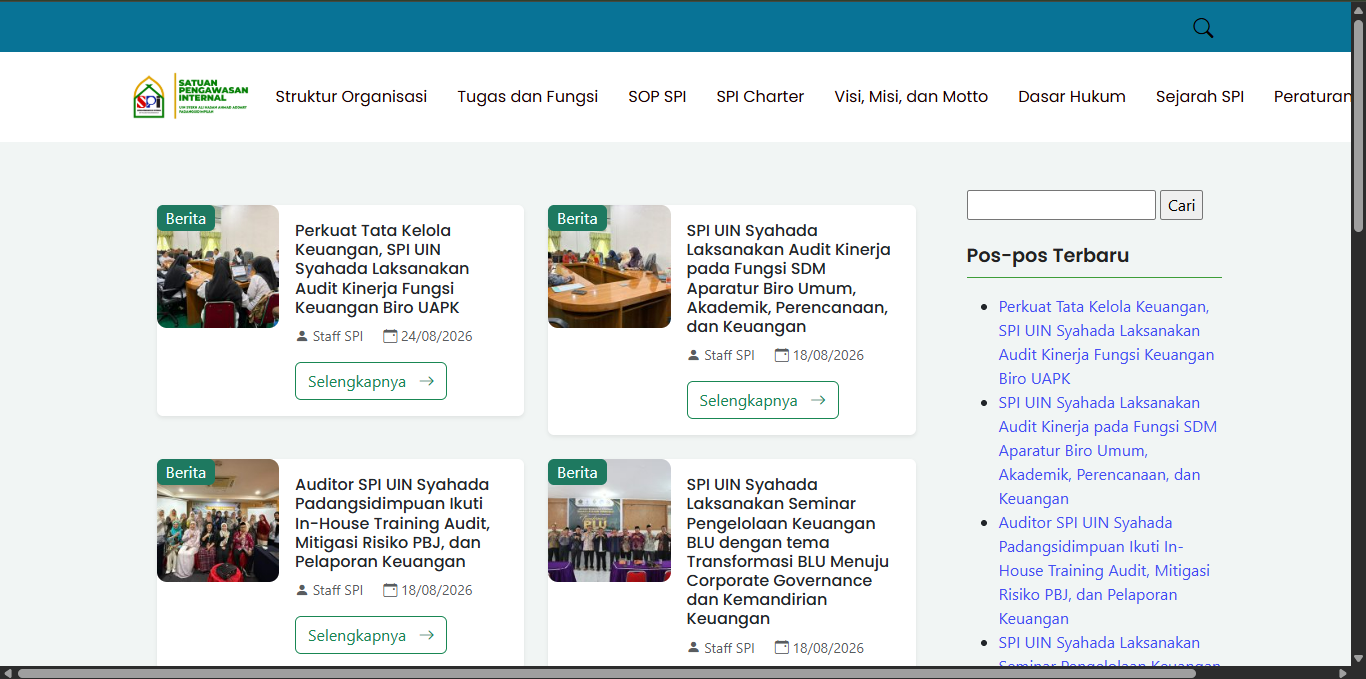The height and width of the screenshot is (679, 1366).
Task: Click calendar icon on Audit Kinerja SDM card
Action: [782, 355]
